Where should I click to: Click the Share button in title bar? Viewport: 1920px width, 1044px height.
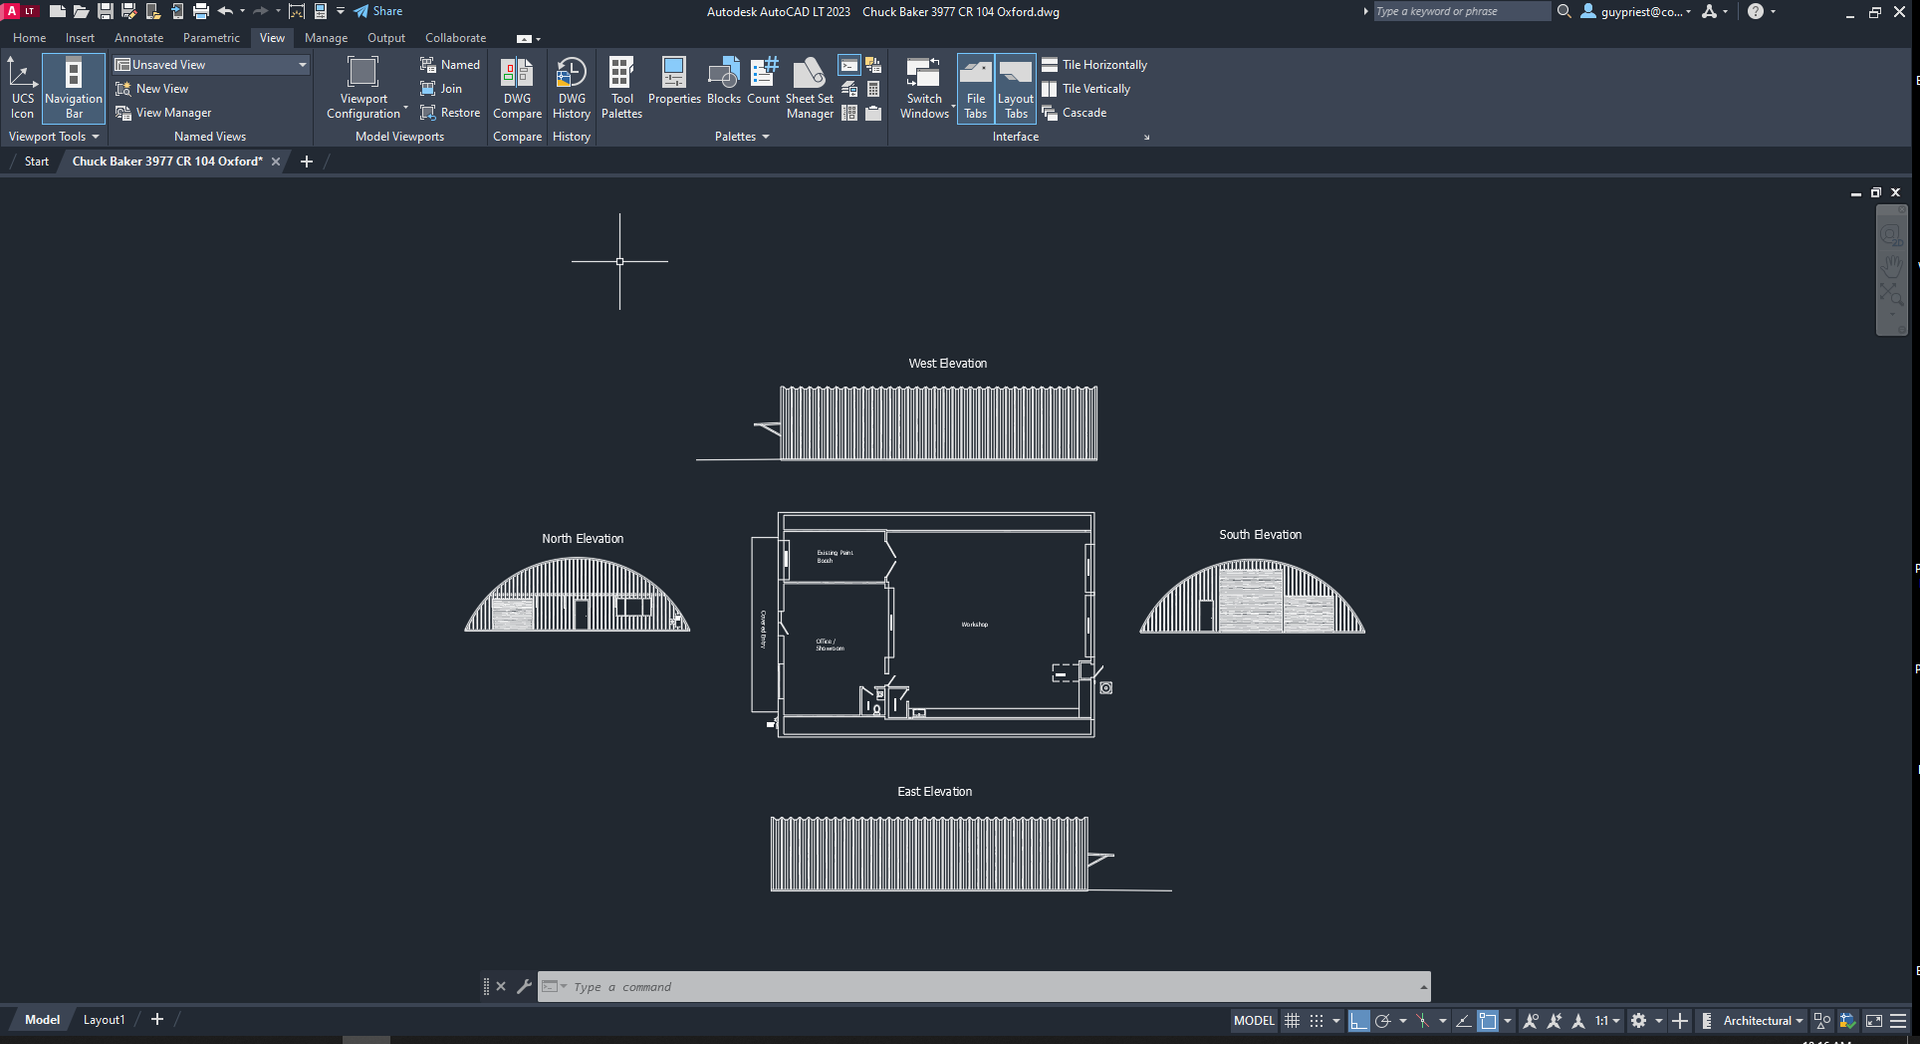click(378, 11)
